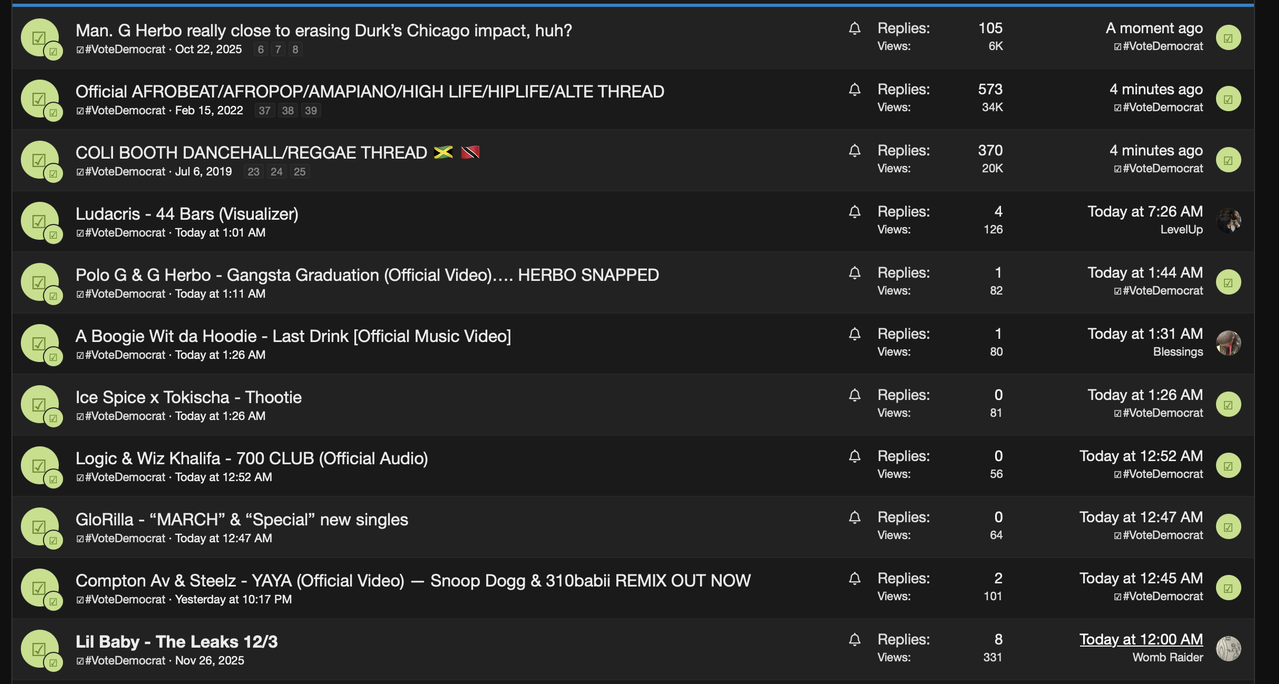Click author avatar beside Ludacris 44 Bars thread
Viewport: 1279px width, 684px height.
[40, 221]
